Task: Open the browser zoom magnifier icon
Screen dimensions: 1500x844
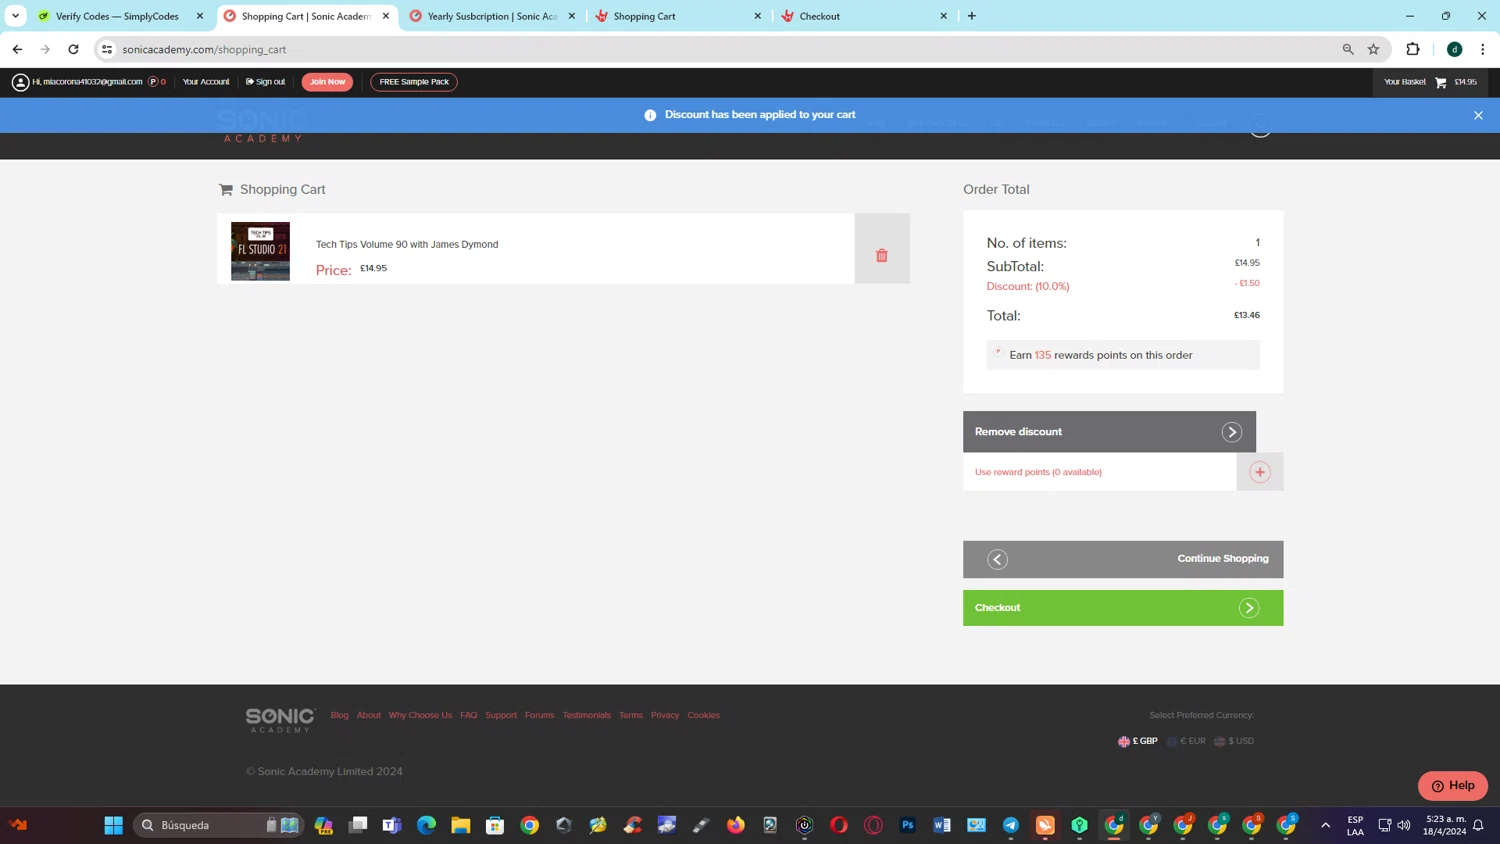Action: (1348, 49)
